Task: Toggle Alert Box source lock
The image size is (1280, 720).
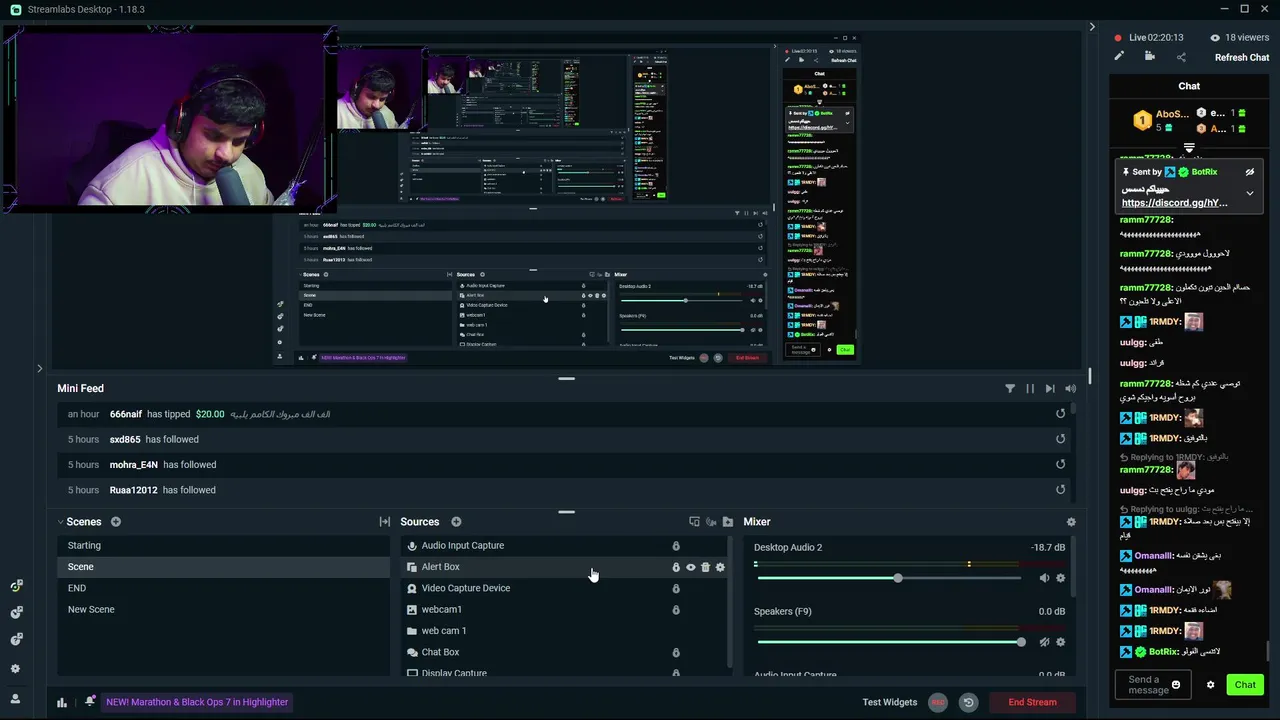Action: [x=676, y=567]
